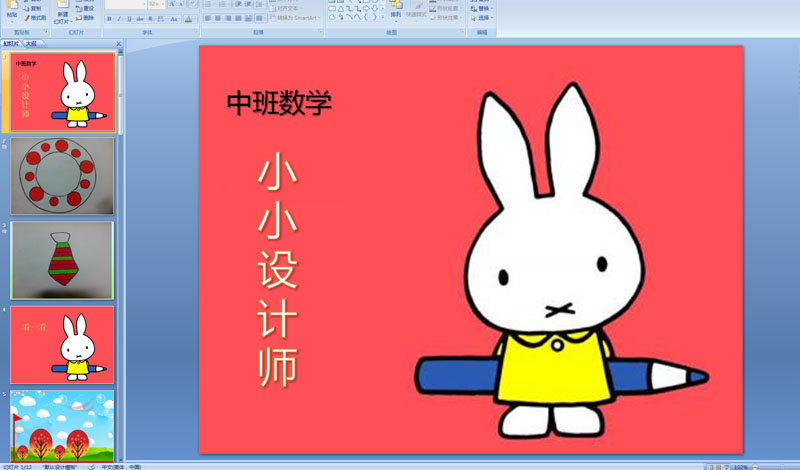The height and width of the screenshot is (470, 800).
Task: Toggle Underline formatting
Action: [x=129, y=19]
